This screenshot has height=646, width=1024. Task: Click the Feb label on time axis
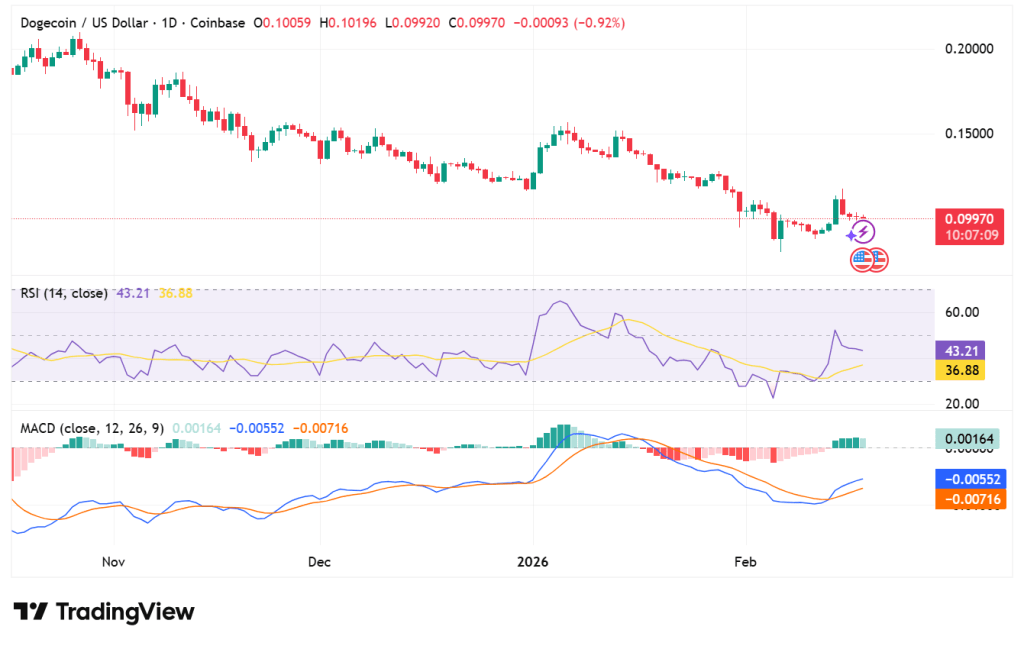pyautogui.click(x=745, y=562)
